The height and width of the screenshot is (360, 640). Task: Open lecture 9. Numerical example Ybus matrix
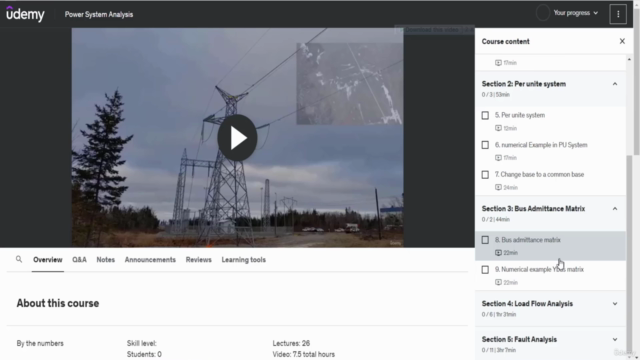(x=539, y=269)
